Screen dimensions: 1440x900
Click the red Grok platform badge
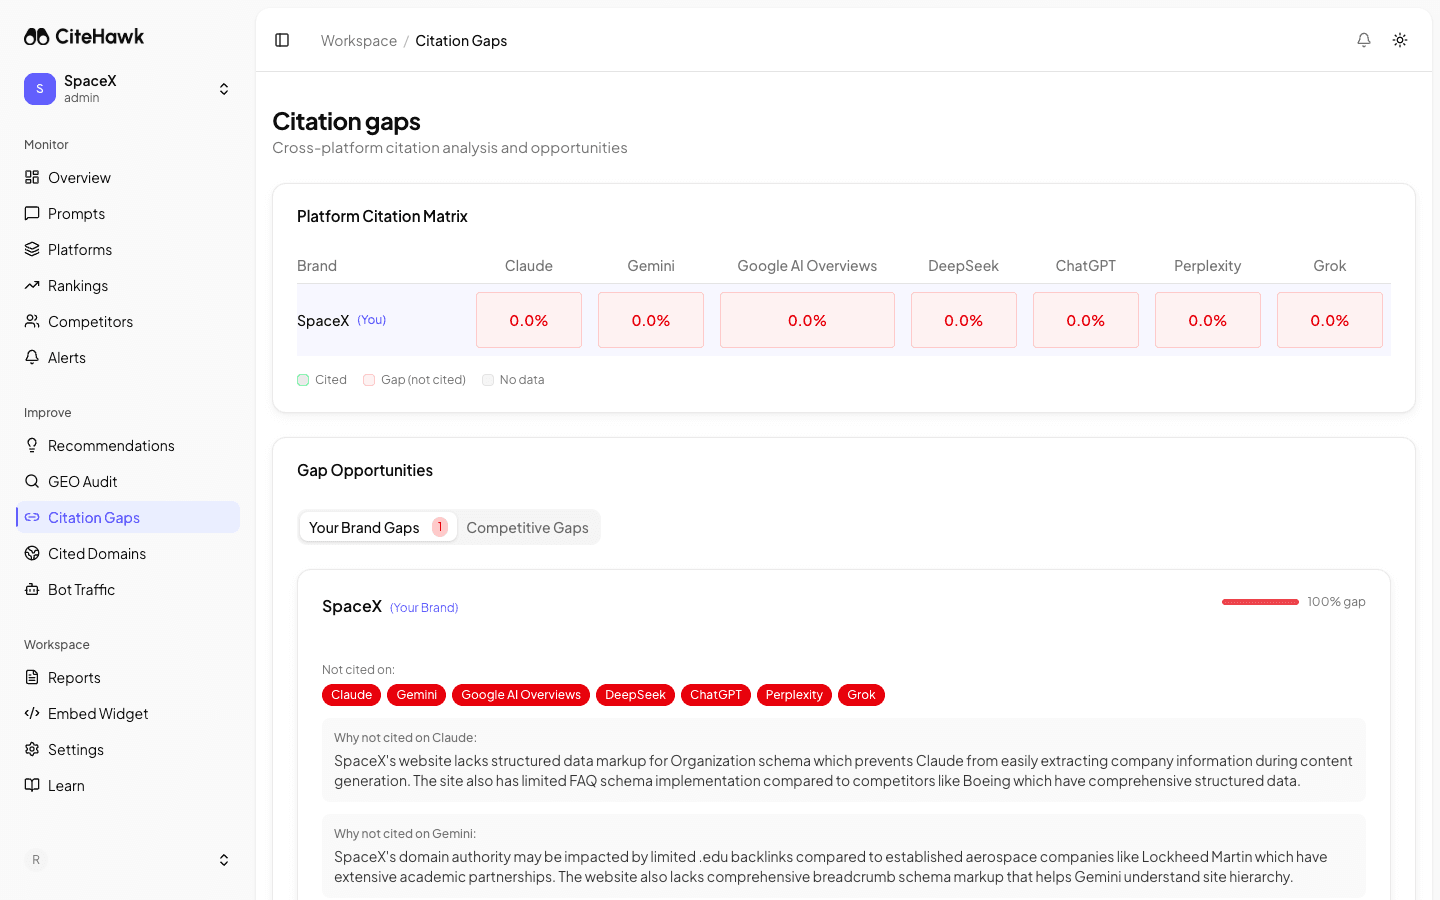[861, 695]
